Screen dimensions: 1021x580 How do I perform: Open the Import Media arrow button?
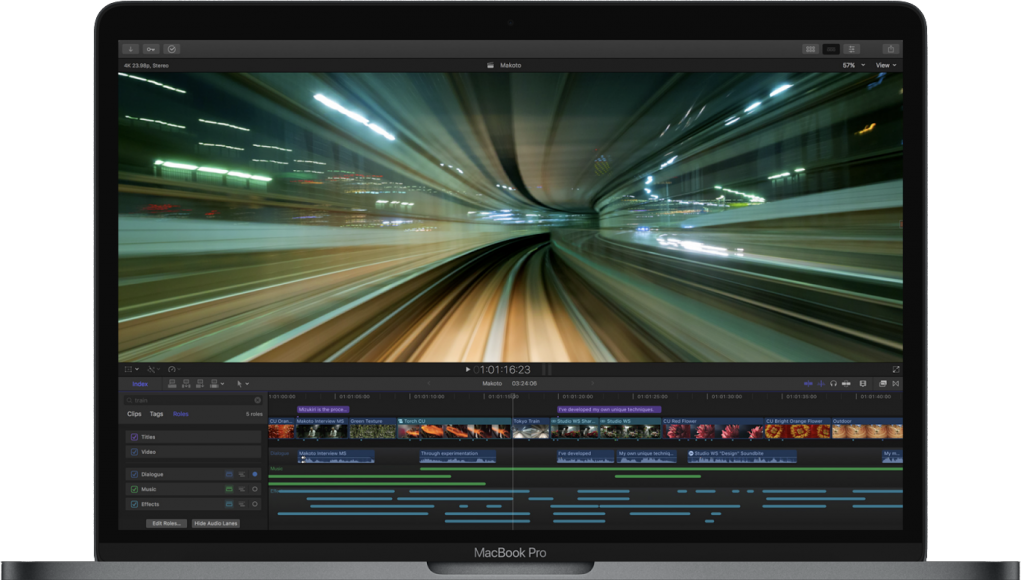coord(130,49)
